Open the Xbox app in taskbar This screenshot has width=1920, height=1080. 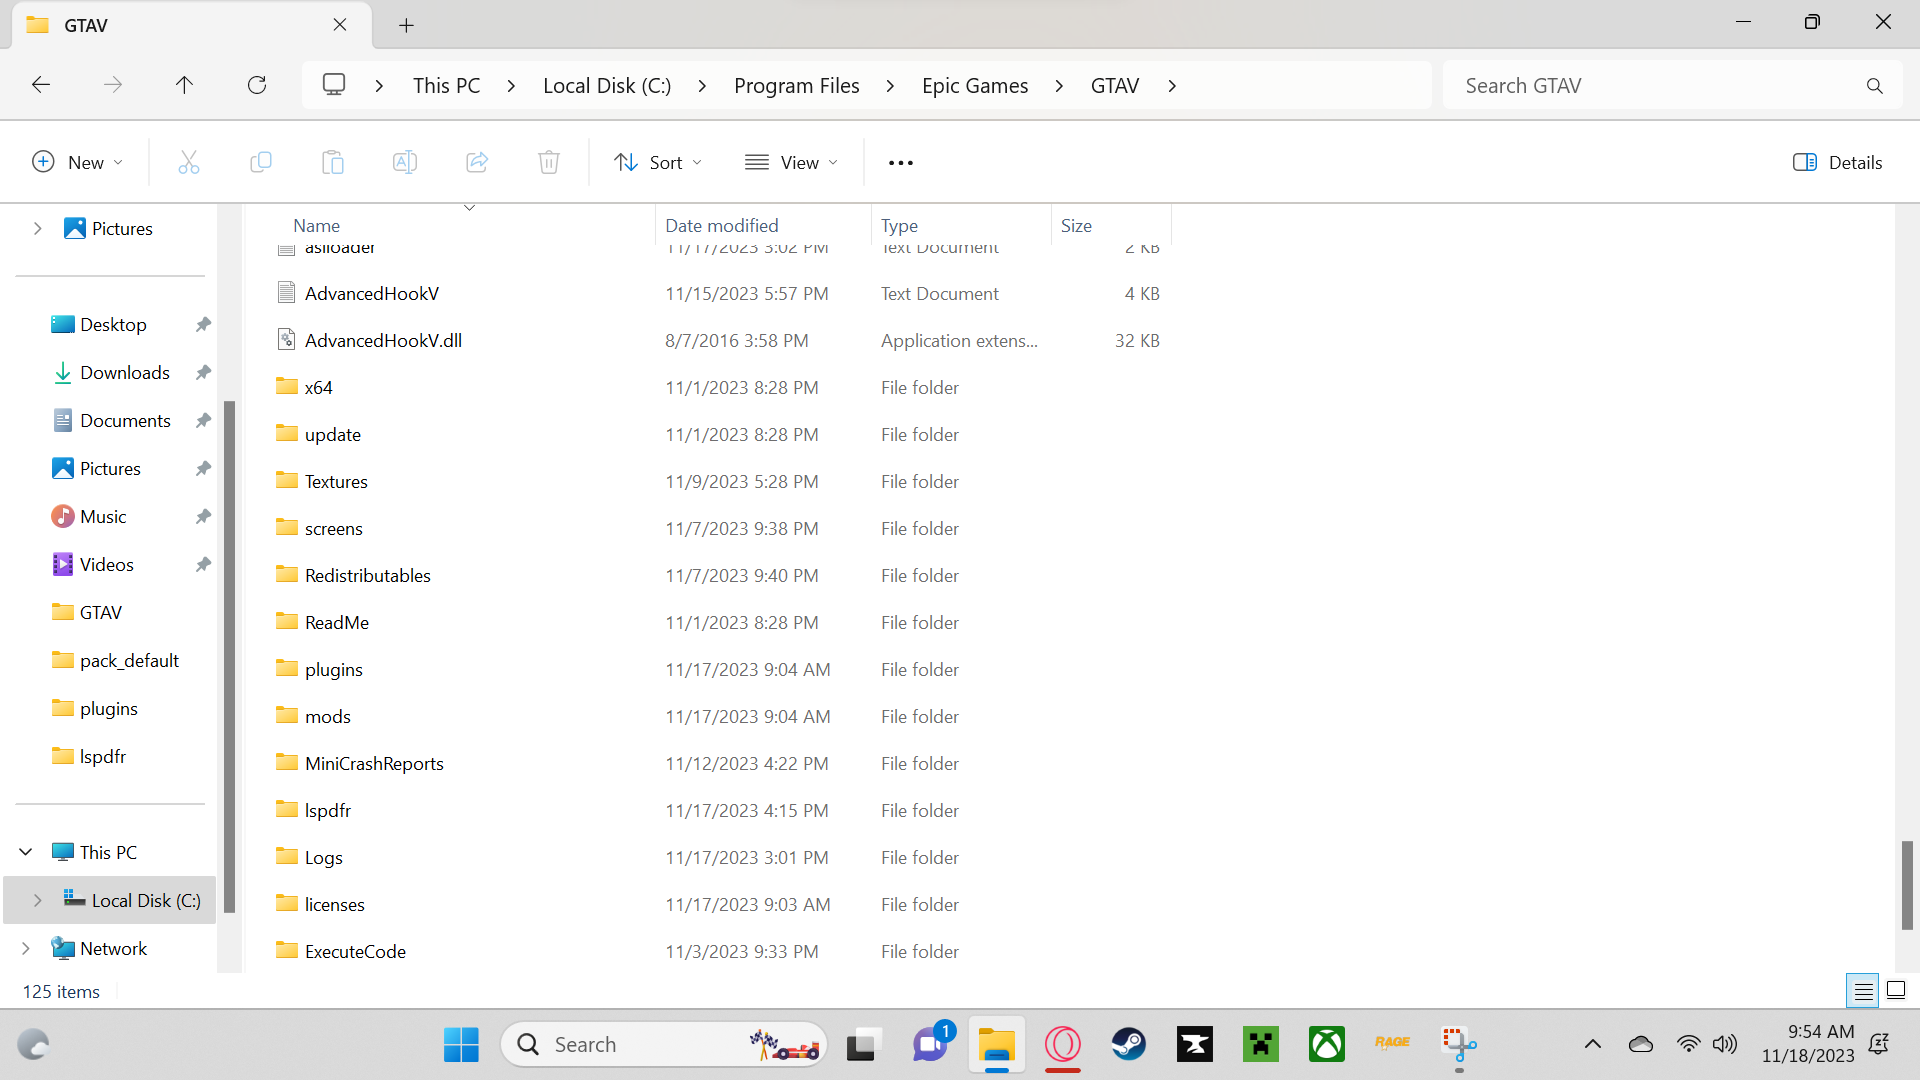click(1327, 1045)
